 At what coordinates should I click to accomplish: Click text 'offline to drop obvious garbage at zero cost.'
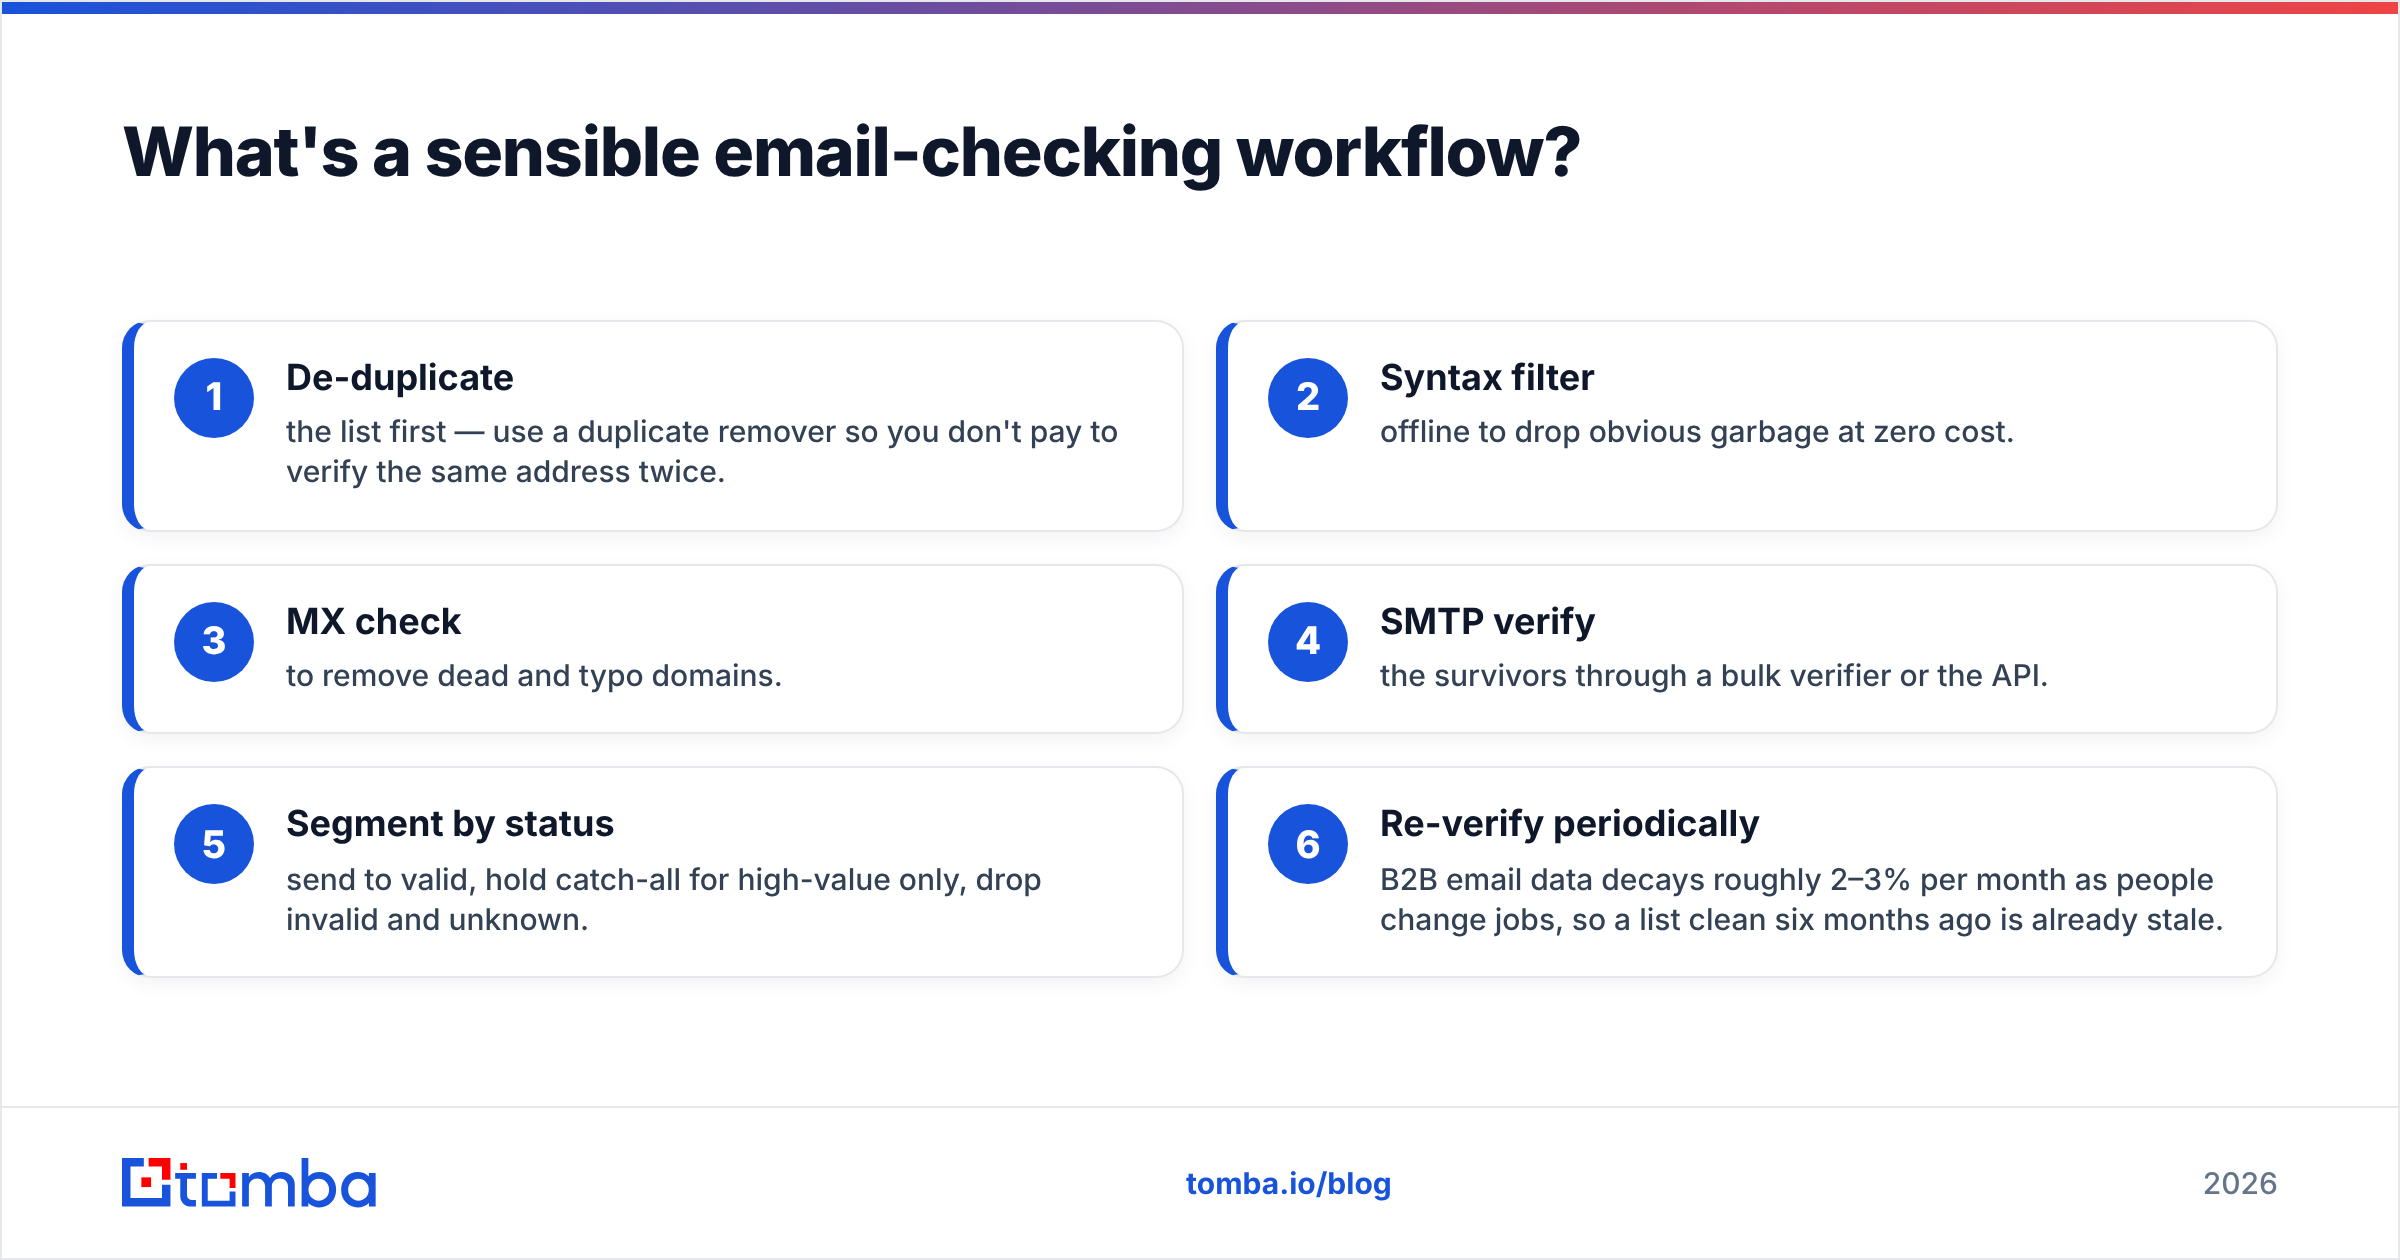pyautogui.click(x=1697, y=432)
